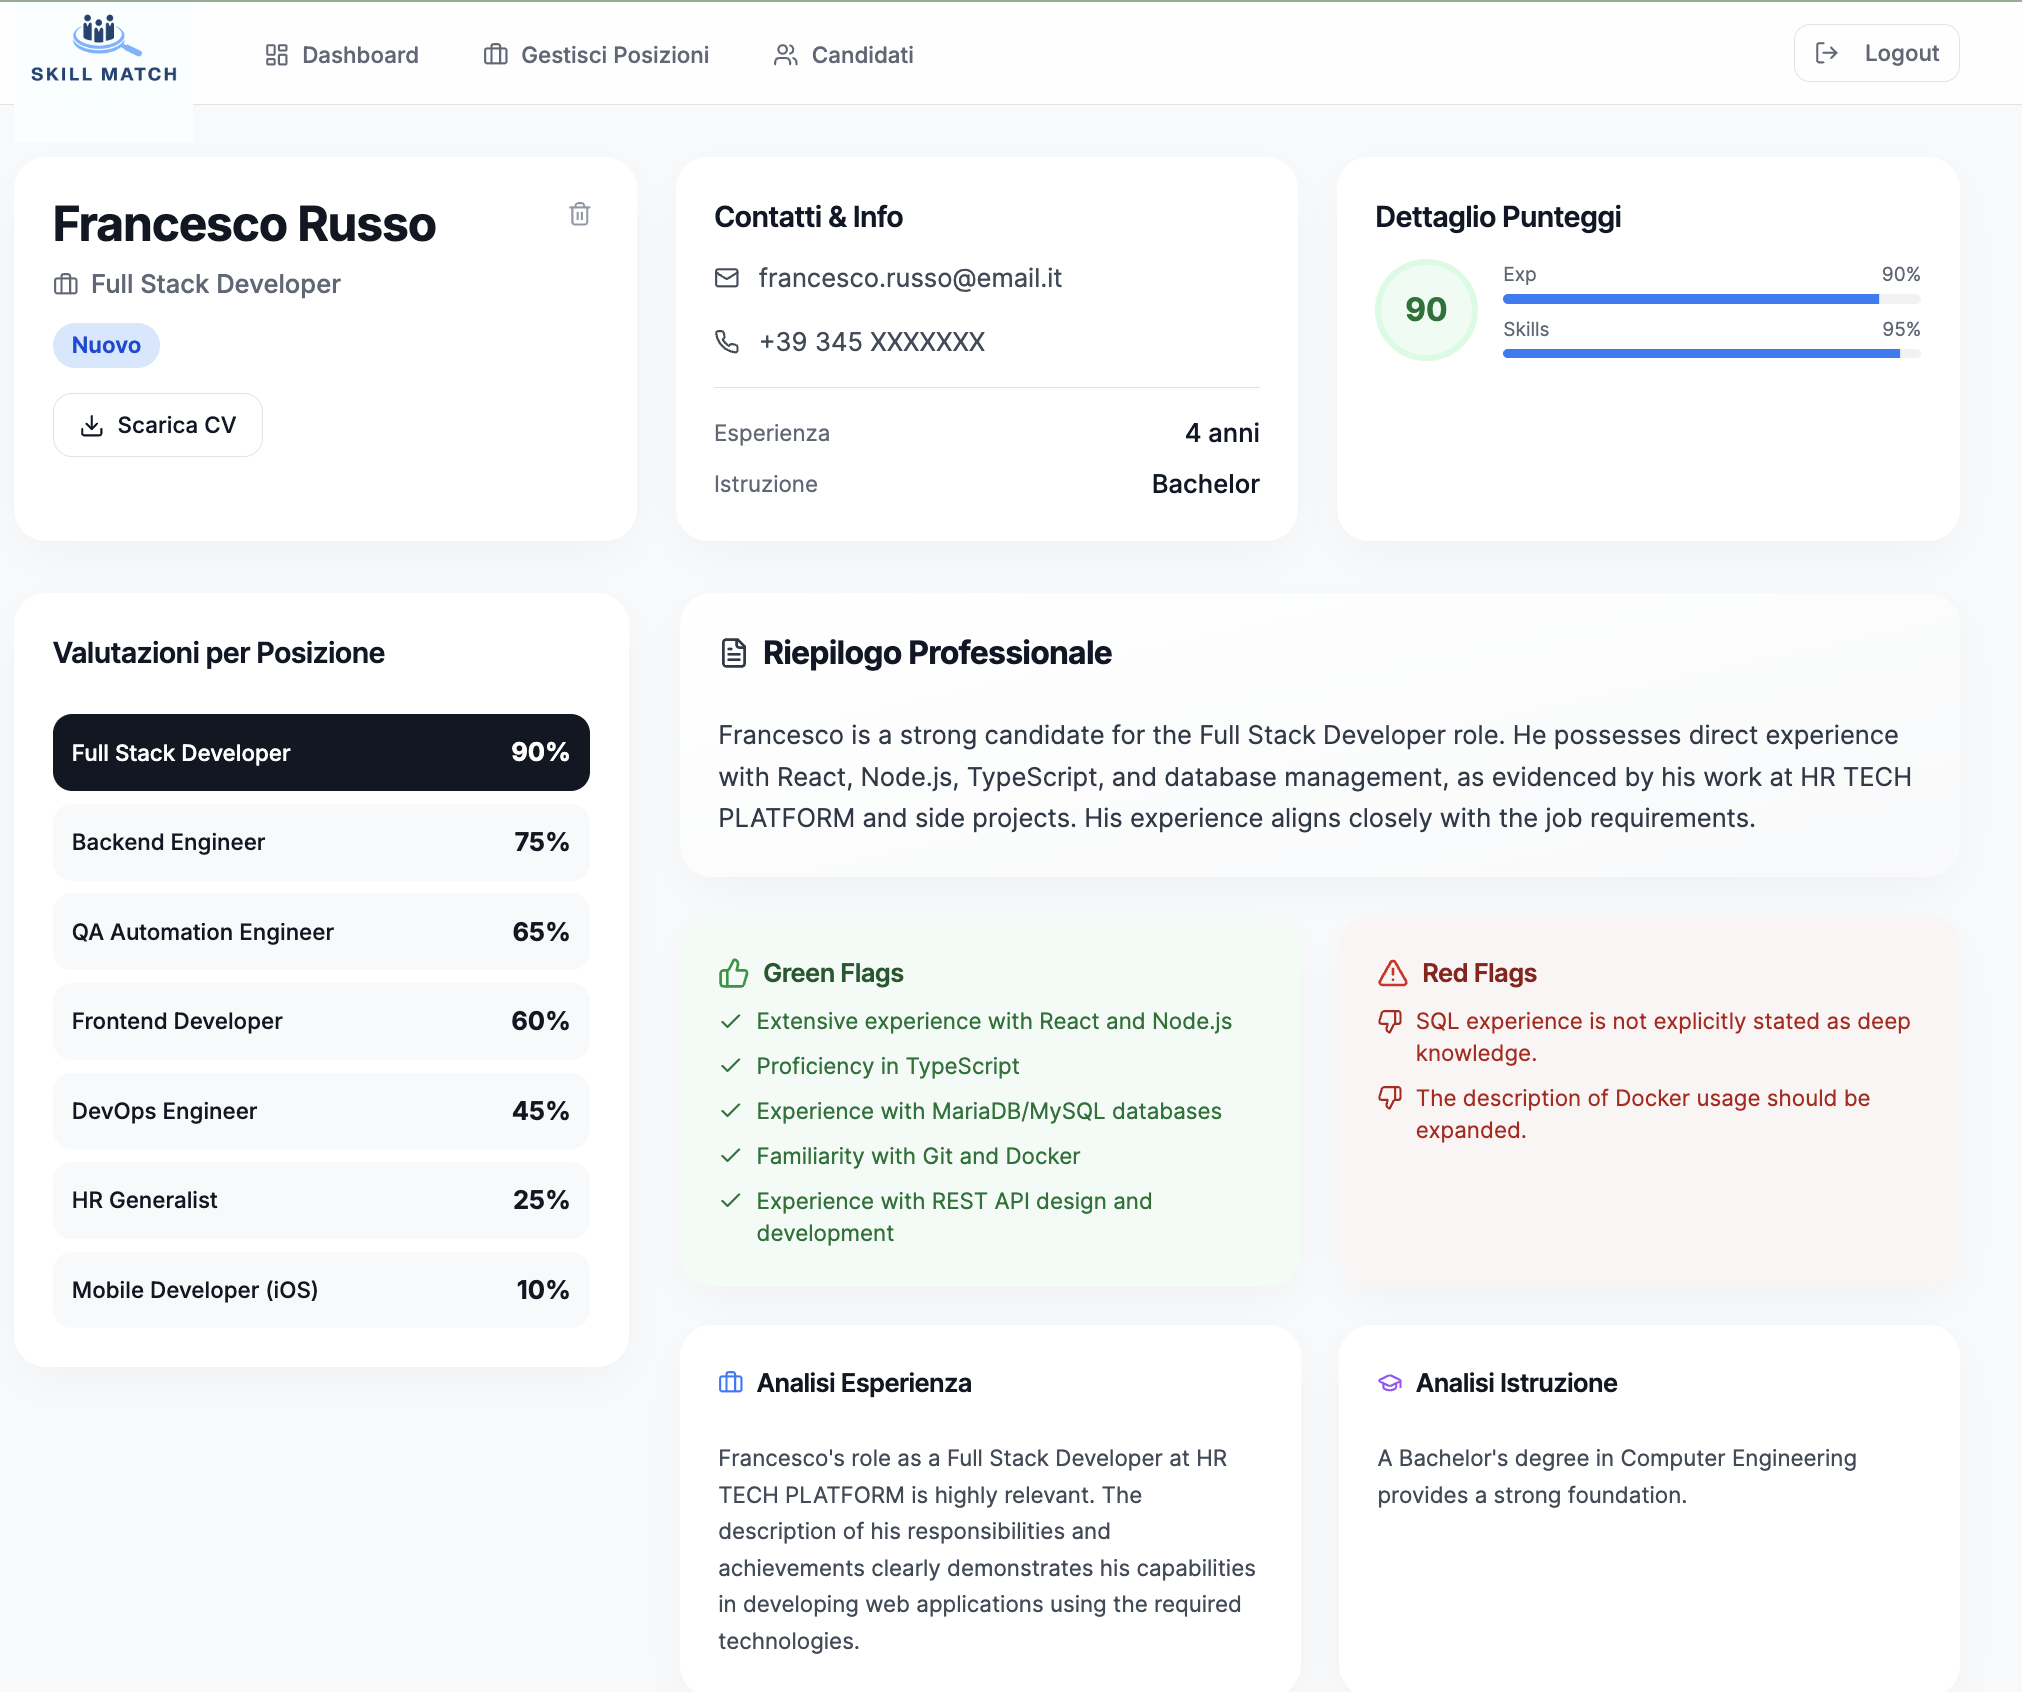
Task: Go to the Candidati section
Action: [844, 55]
